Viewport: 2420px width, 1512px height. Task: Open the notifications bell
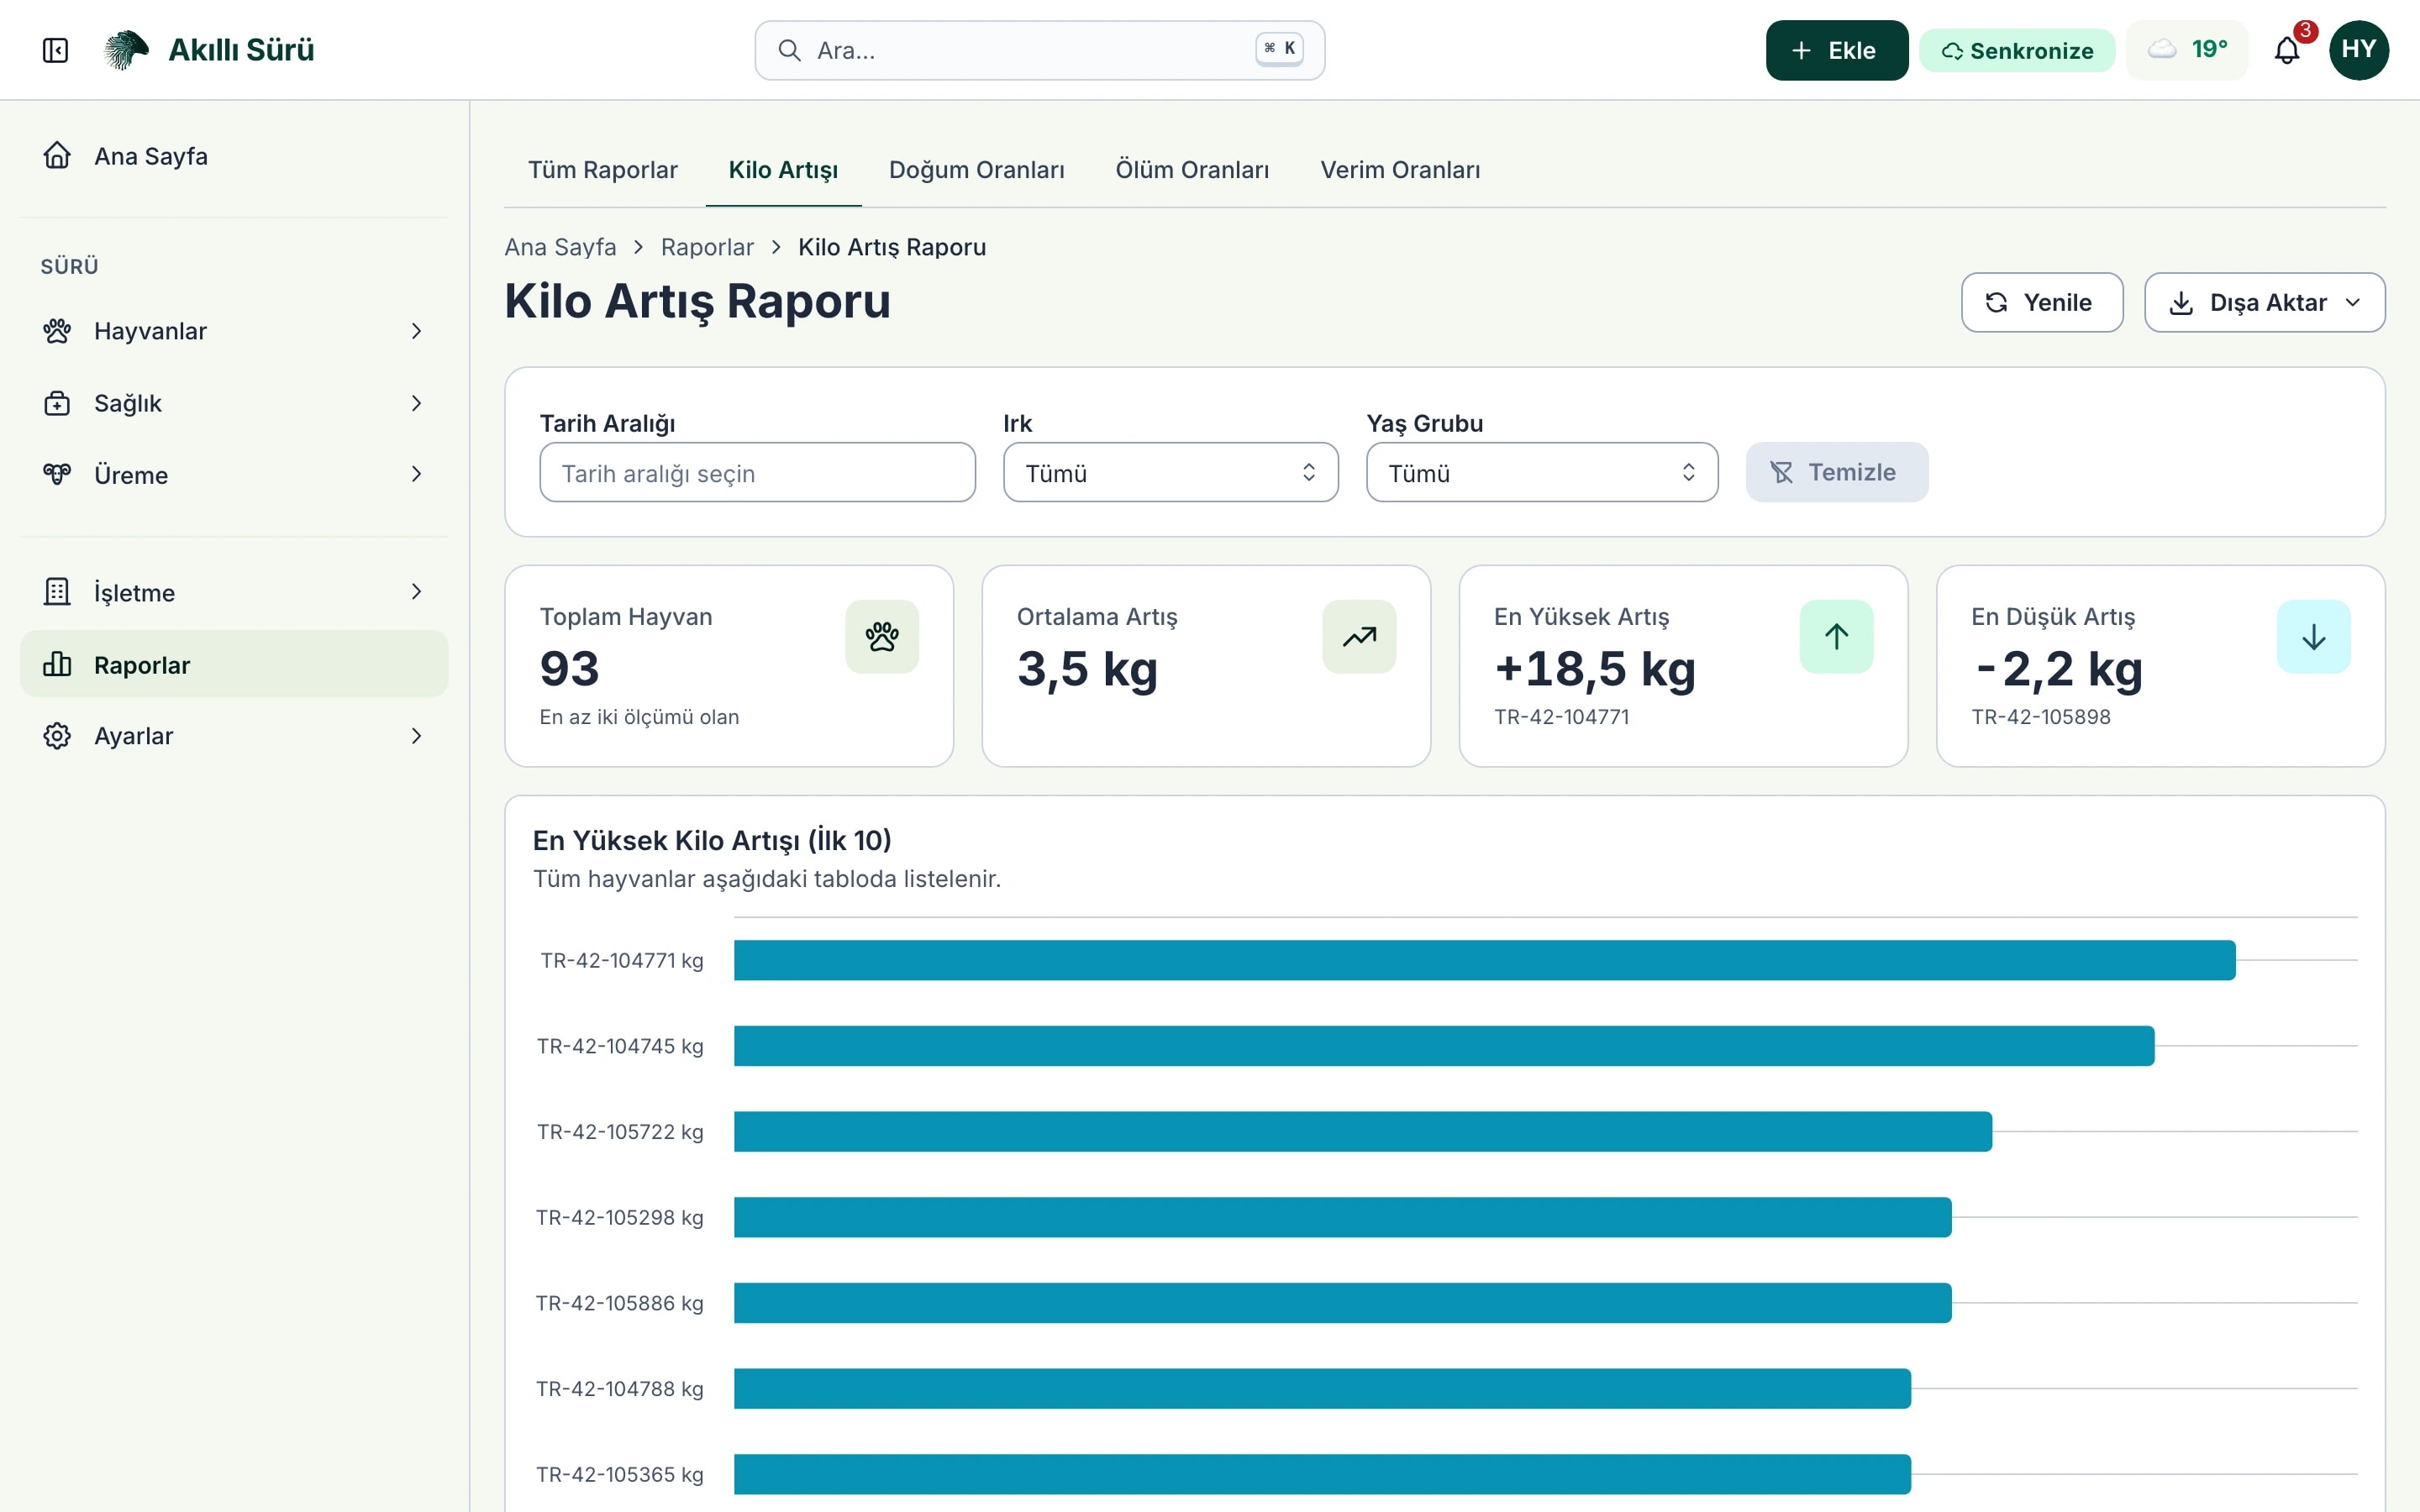coord(2287,50)
